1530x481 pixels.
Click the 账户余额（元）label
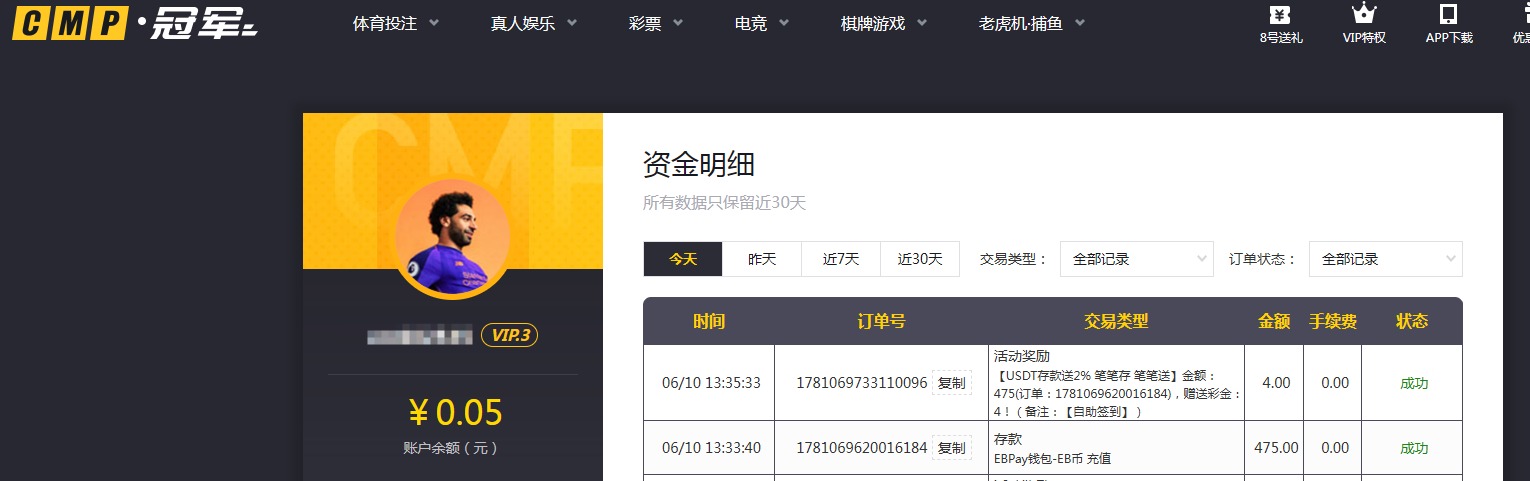tap(451, 448)
